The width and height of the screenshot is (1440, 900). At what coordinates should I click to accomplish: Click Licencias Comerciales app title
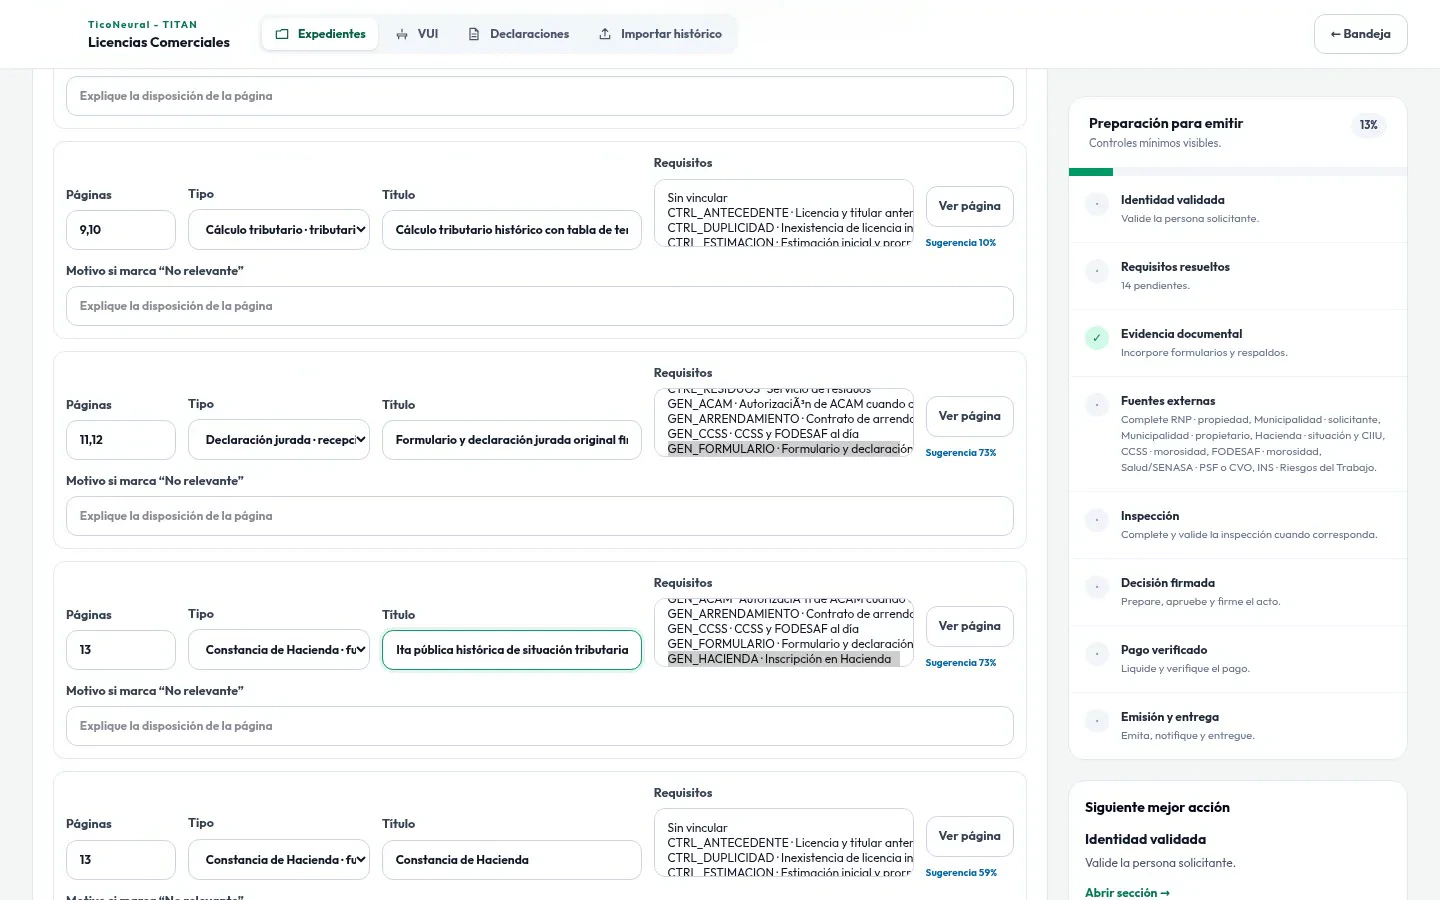point(159,42)
